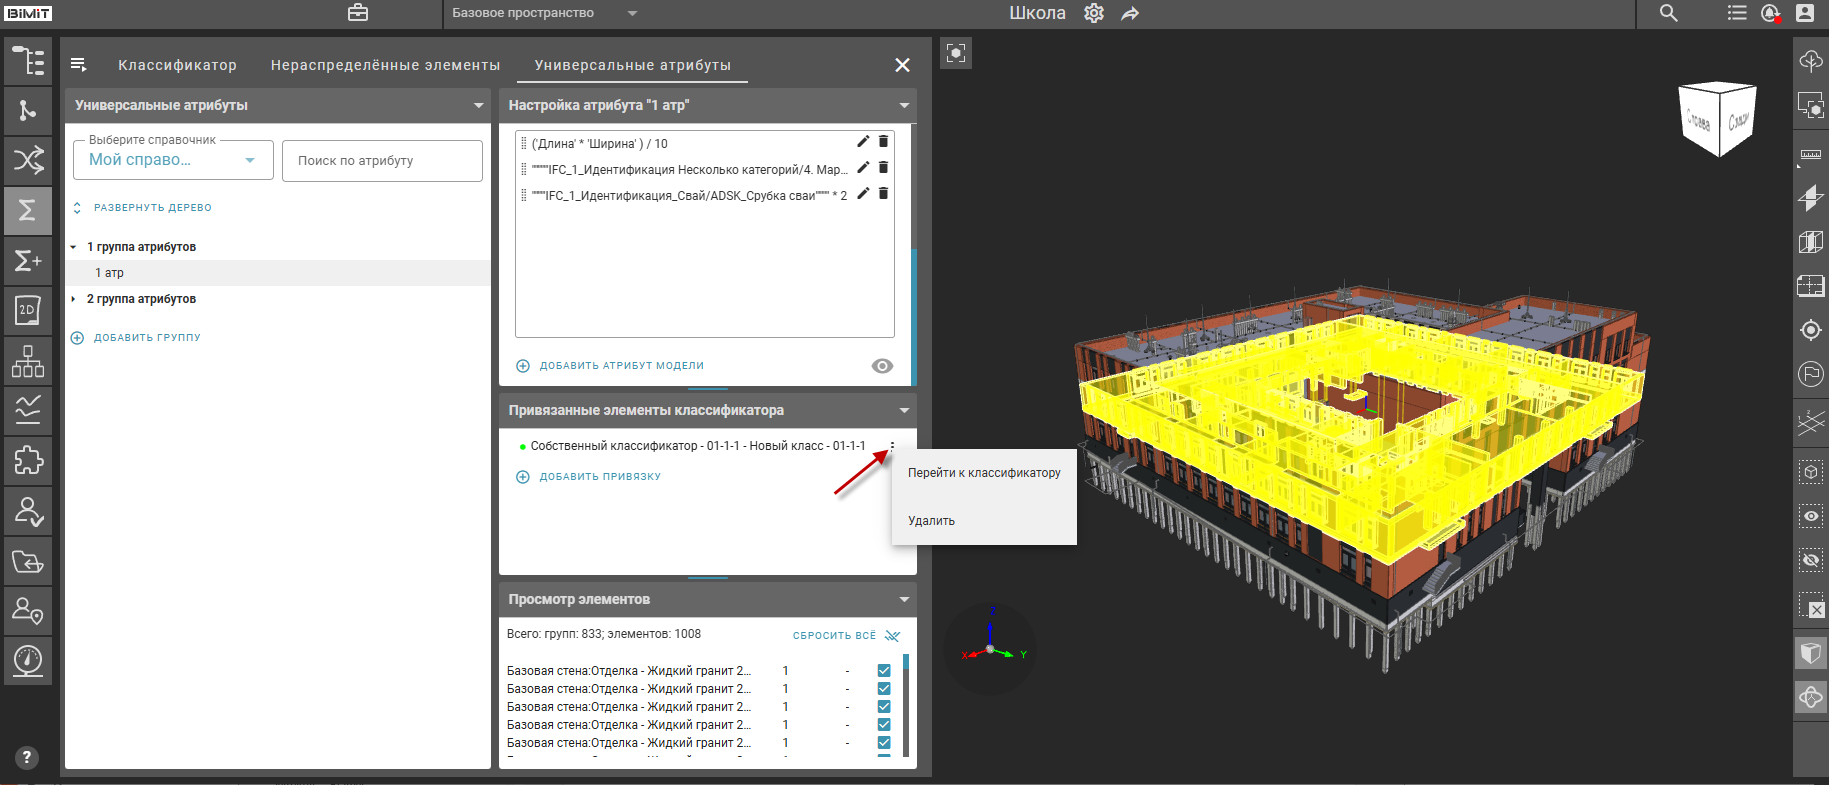
Task: Toggle eye visibility icon in attribute settings
Action: click(x=882, y=366)
